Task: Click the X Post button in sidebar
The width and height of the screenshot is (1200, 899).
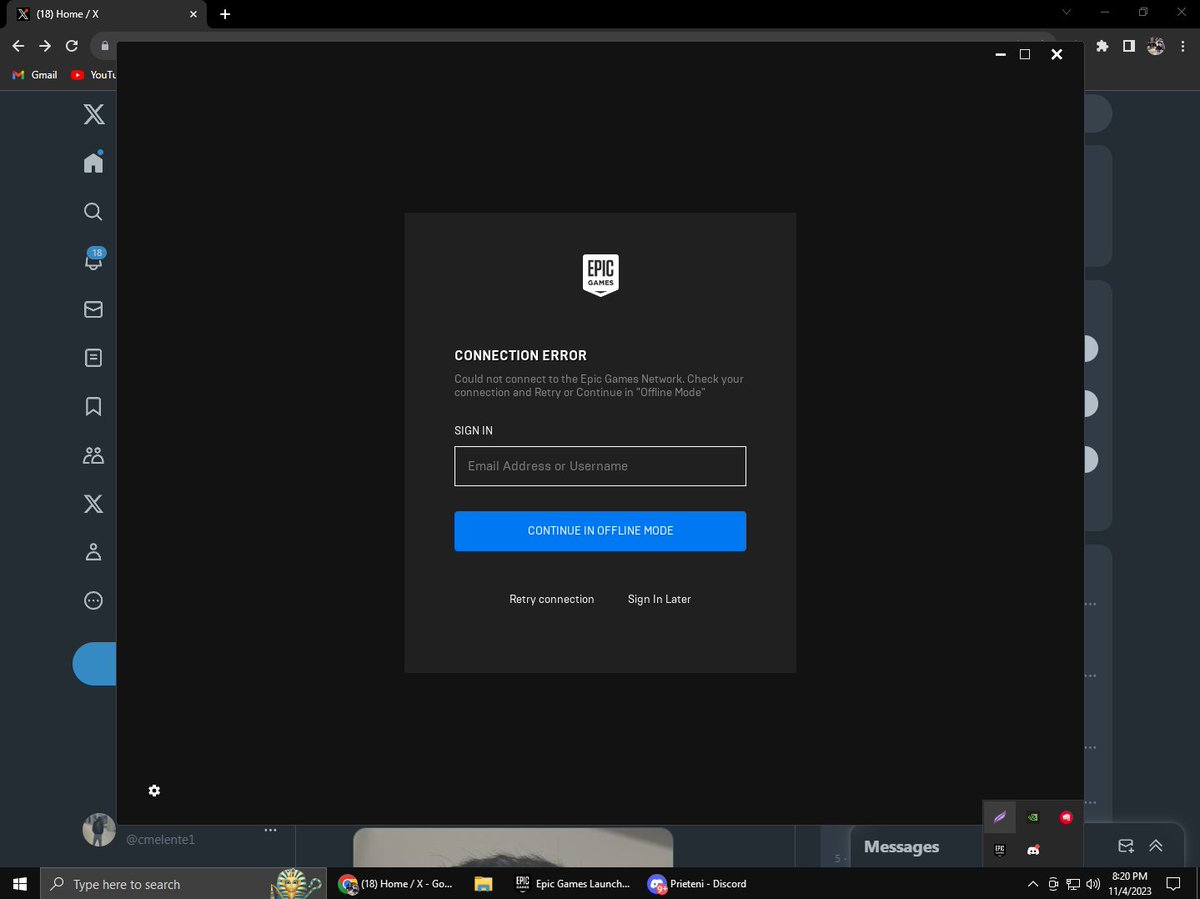Action: pyautogui.click(x=95, y=664)
